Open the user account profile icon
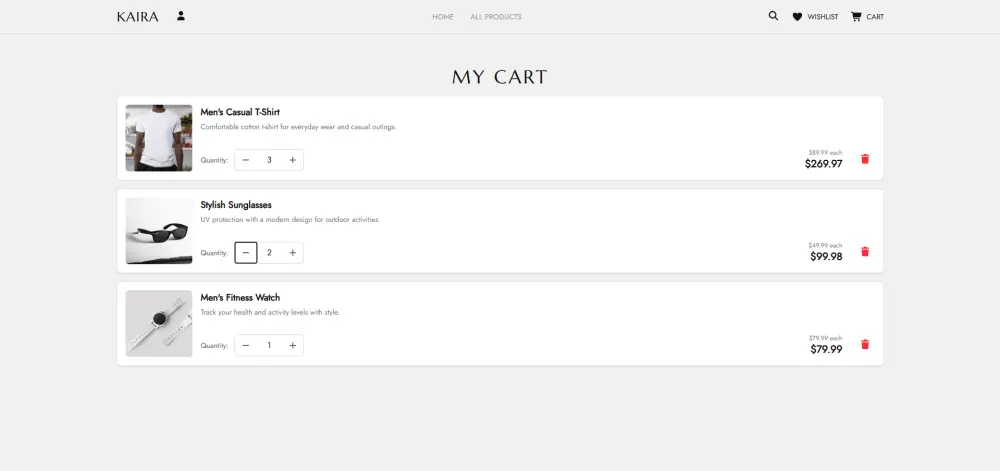 pyautogui.click(x=181, y=16)
